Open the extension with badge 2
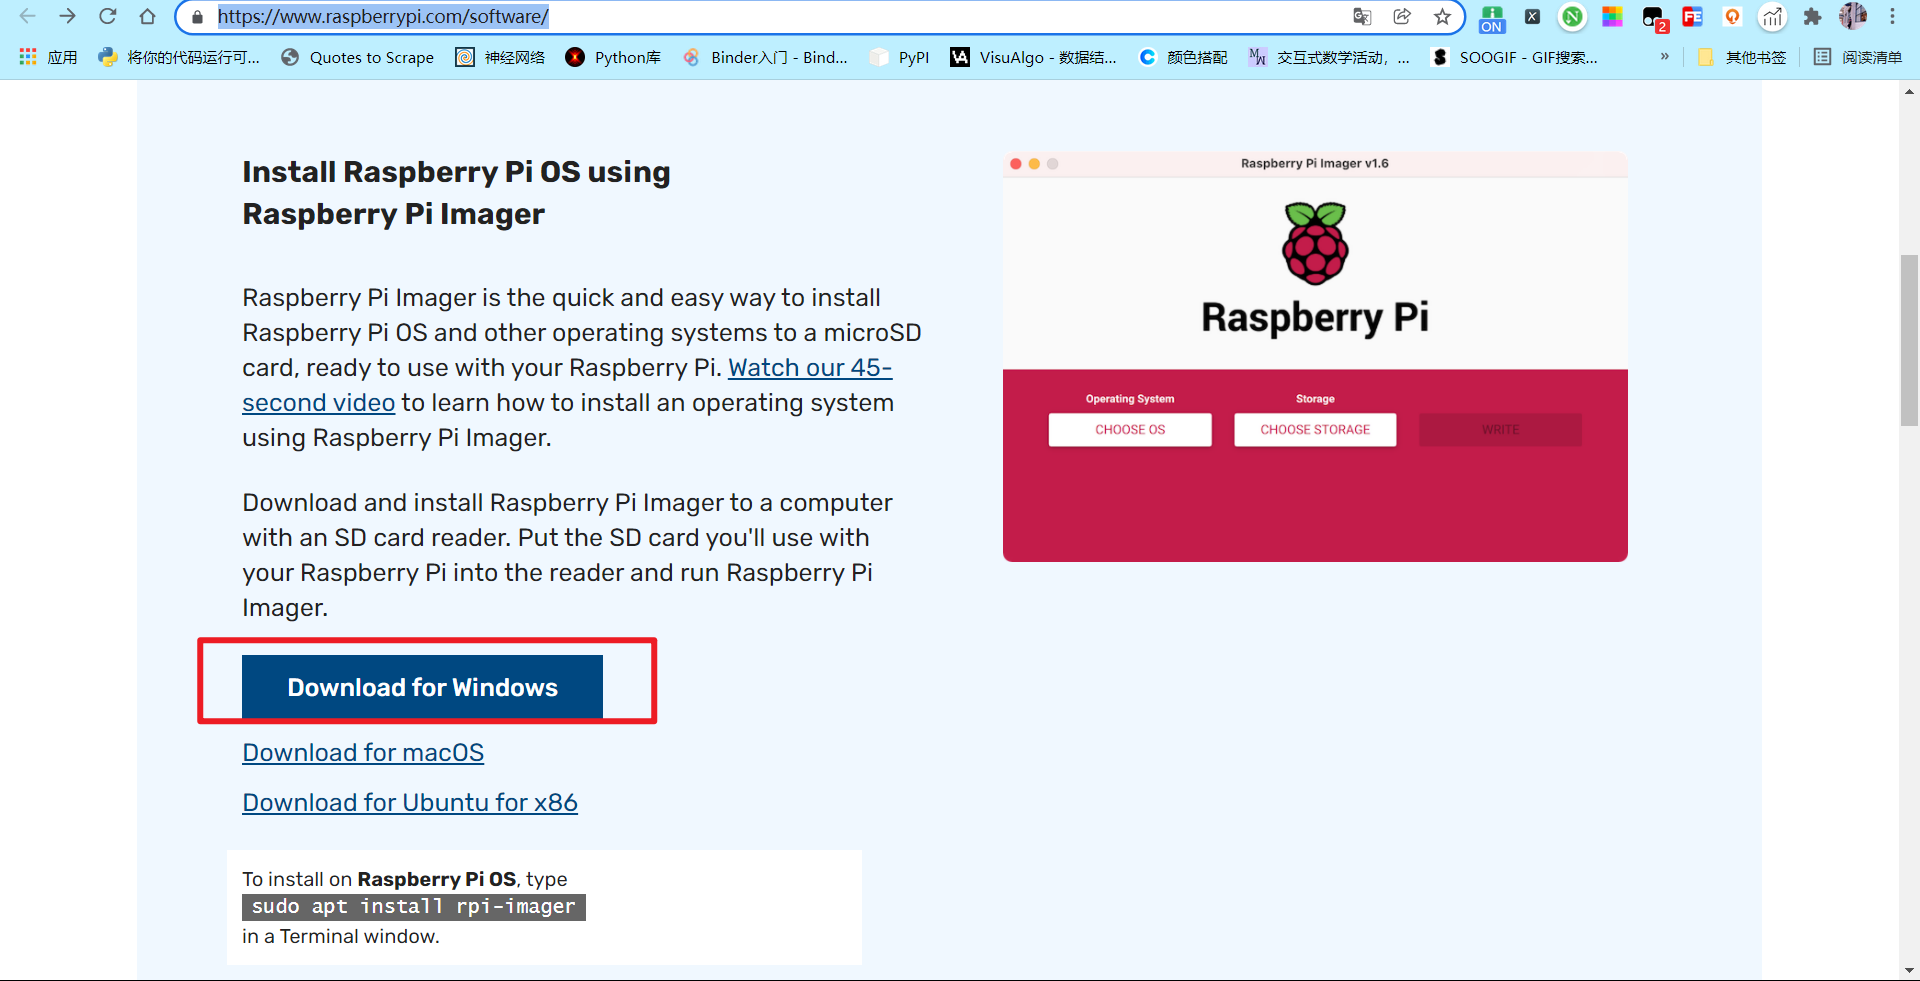1920x981 pixels. [1653, 18]
